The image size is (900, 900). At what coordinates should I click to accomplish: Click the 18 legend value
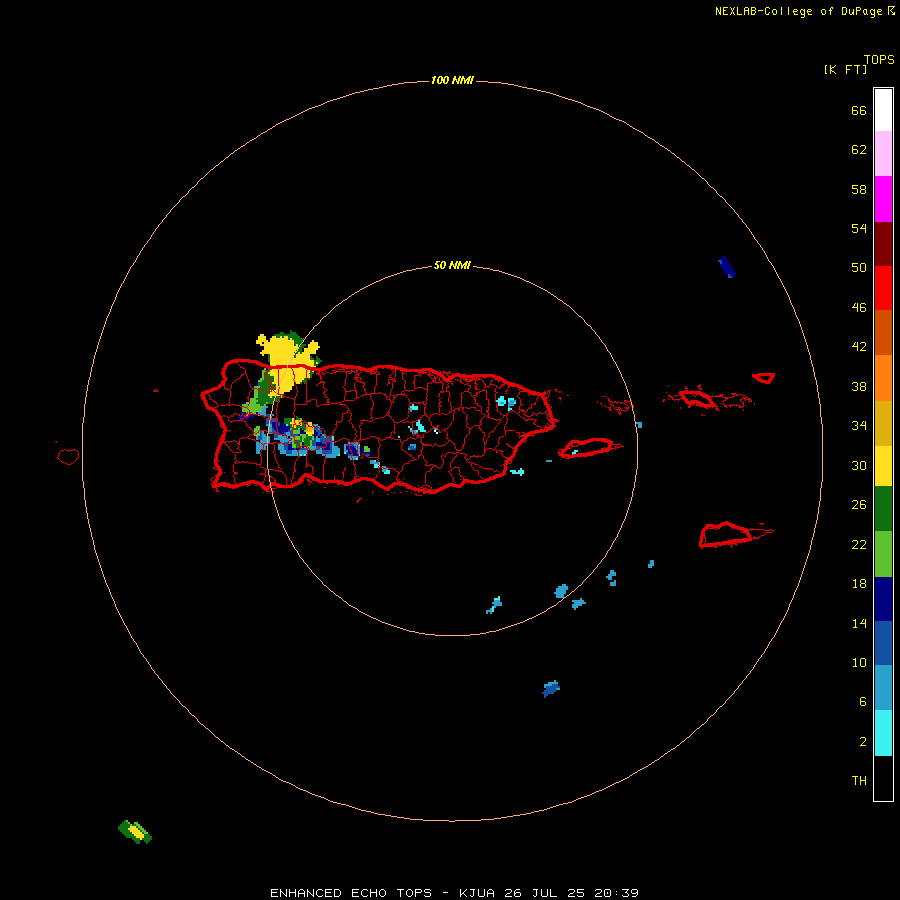[859, 584]
